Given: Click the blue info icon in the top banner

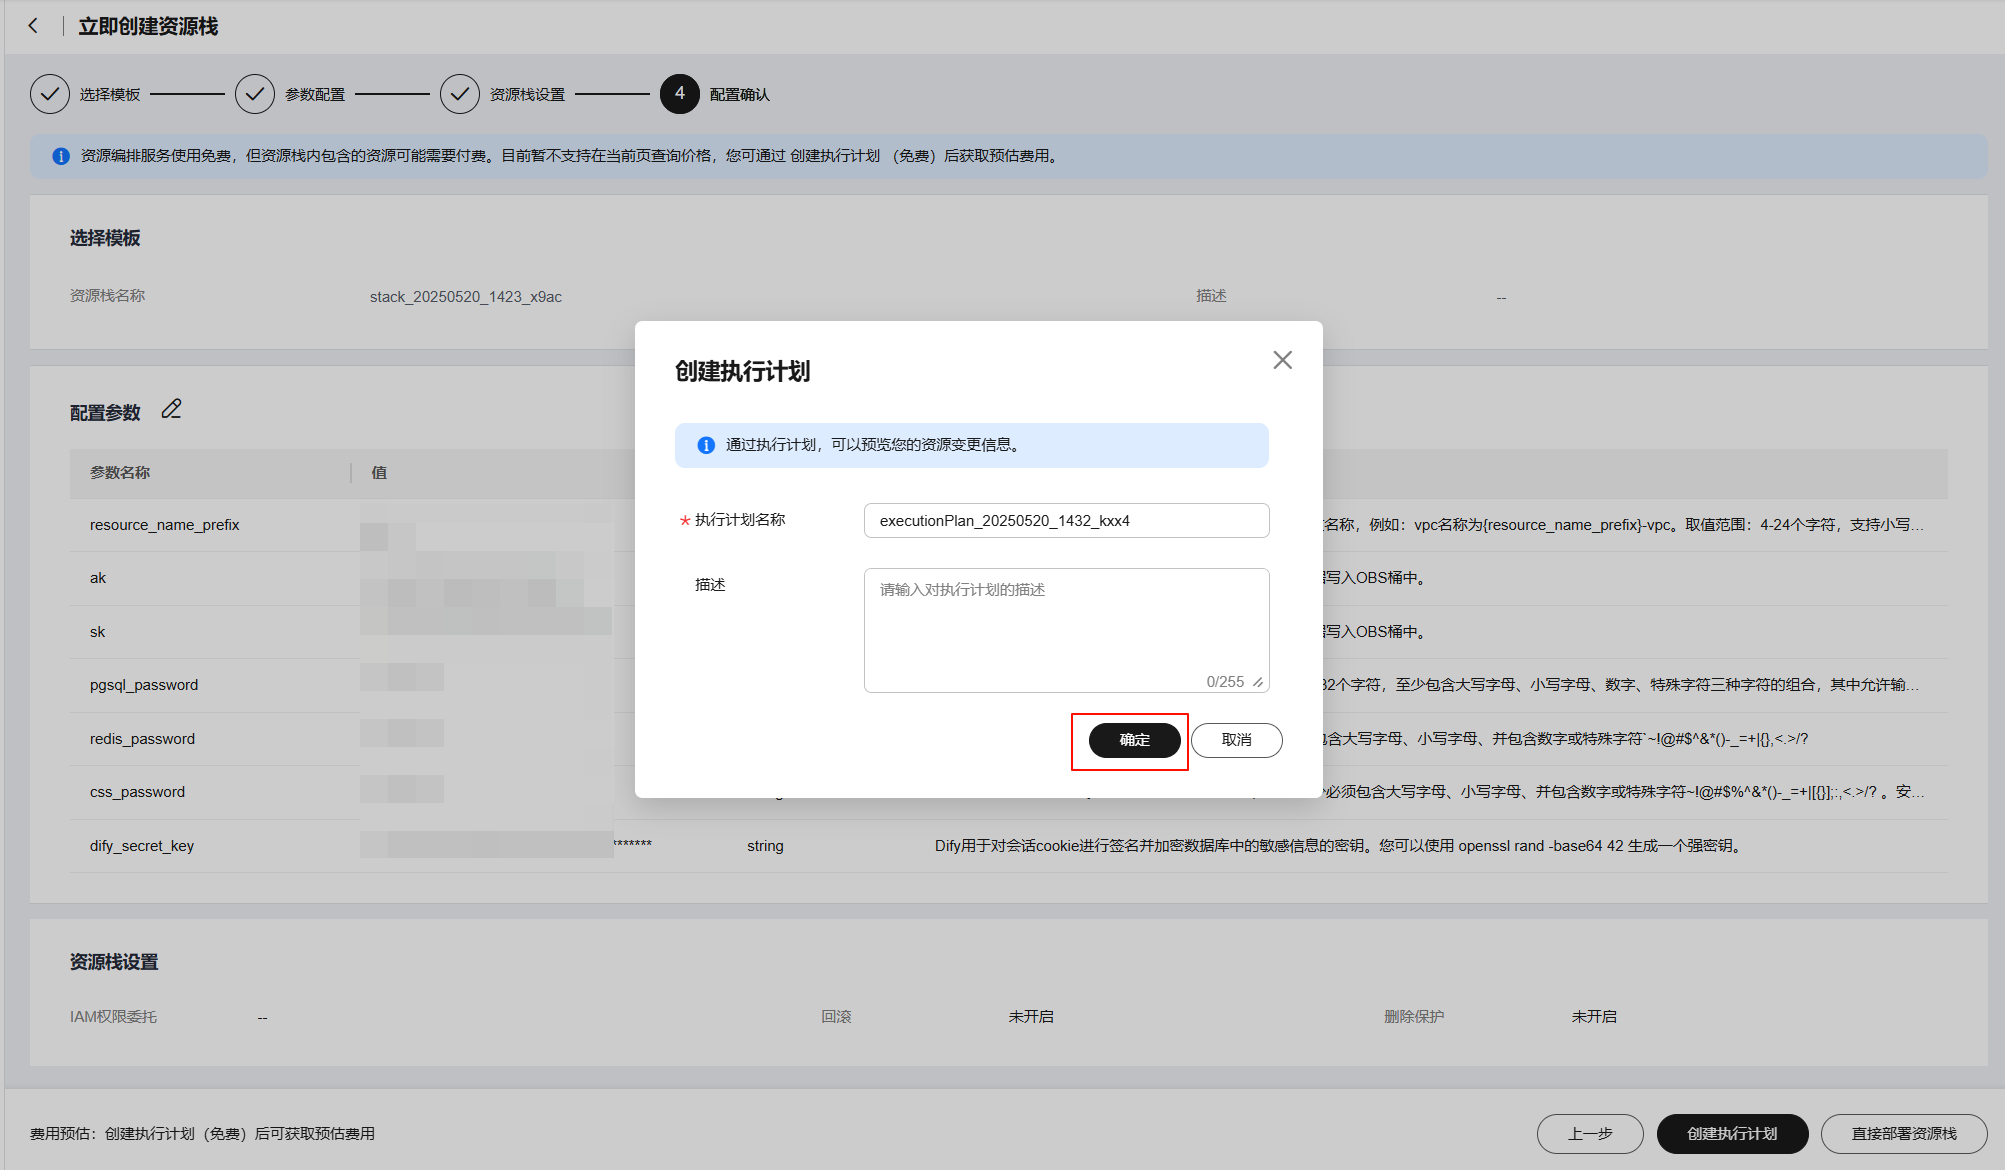Looking at the screenshot, I should (61, 156).
